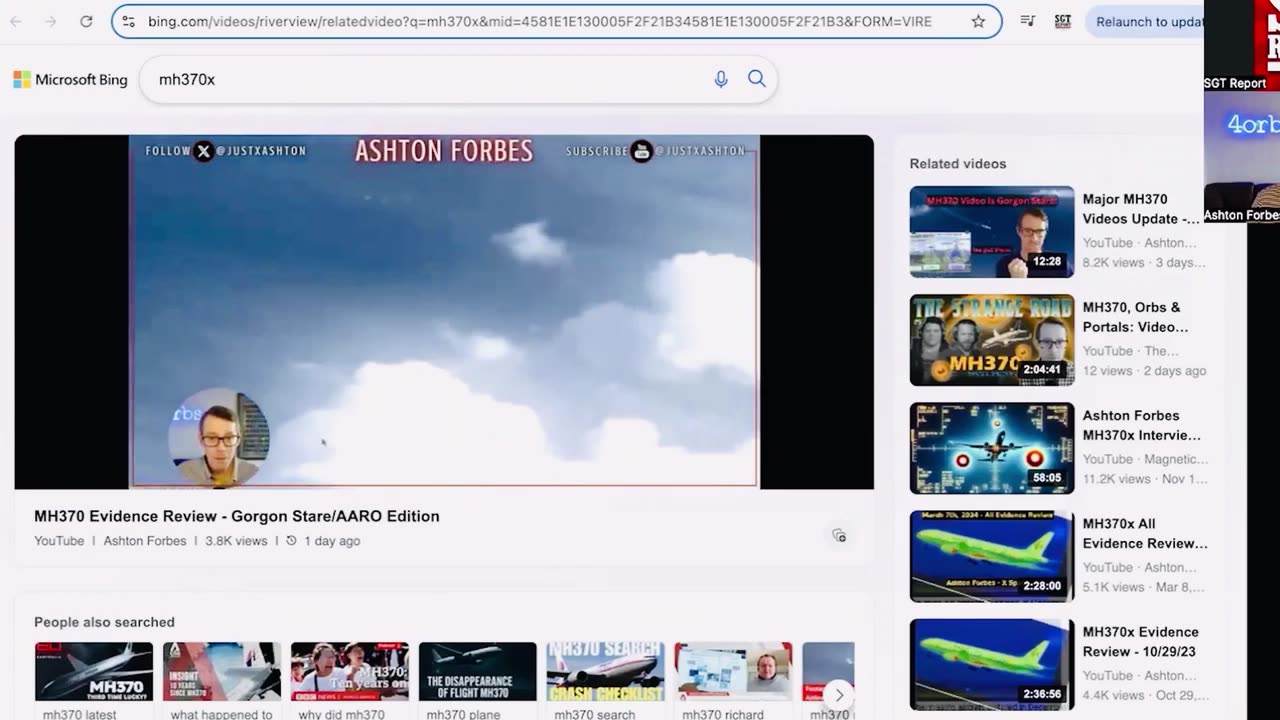
Task: Open site information icon in address bar
Action: point(128,21)
